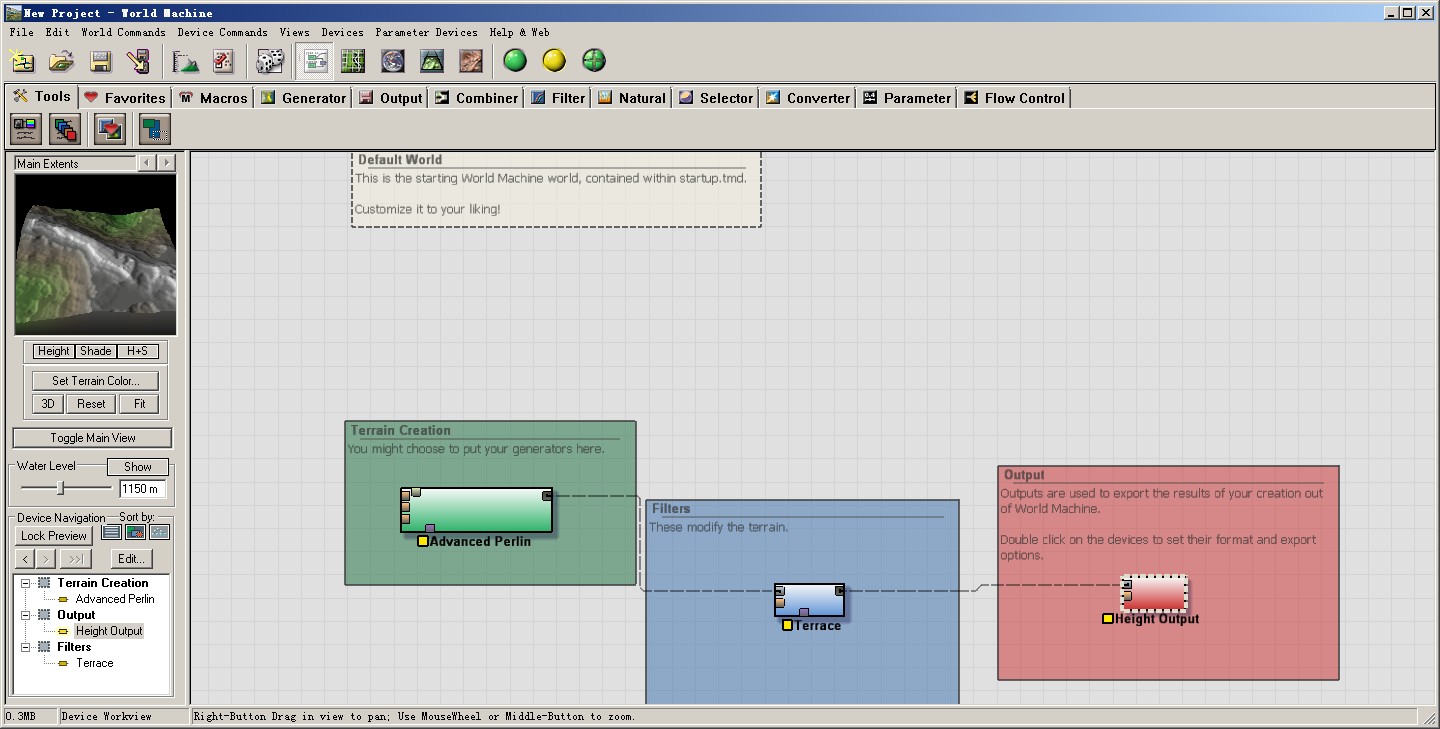Toggle the yellow status square of Advanced Perlin
Screen dimensions: 1440x729
point(423,541)
